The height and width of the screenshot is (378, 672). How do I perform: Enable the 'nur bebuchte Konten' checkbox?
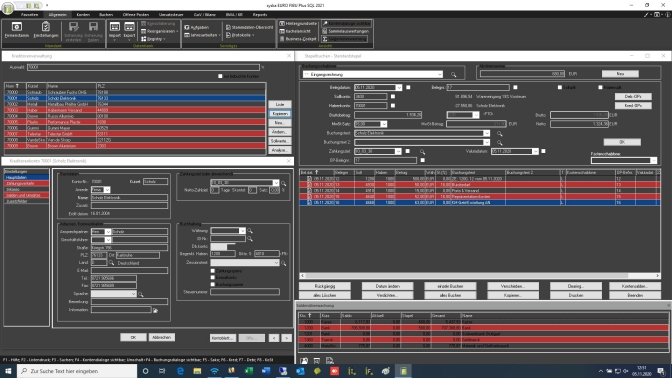220,76
